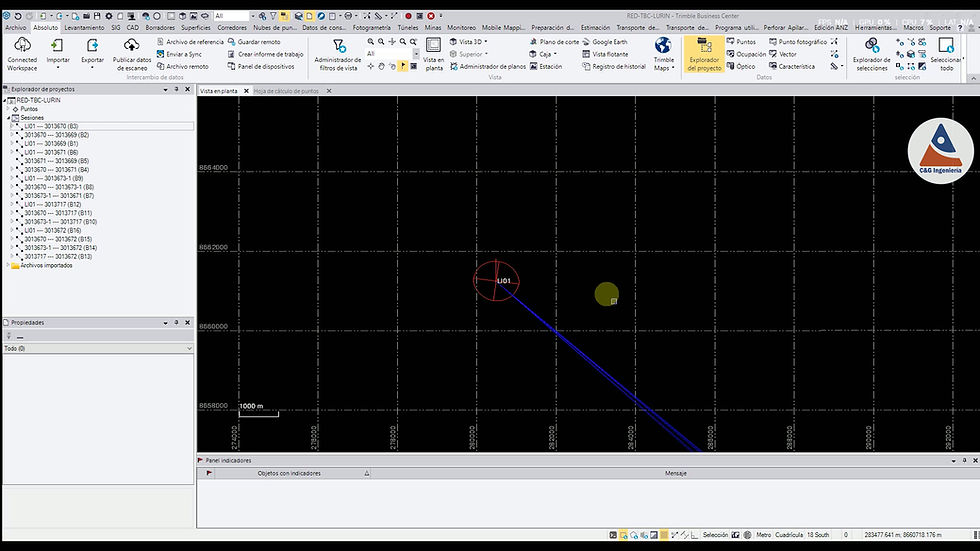Image resolution: width=980 pixels, height=551 pixels.
Task: Click the undo icon in quick access toolbar
Action: click(18, 16)
